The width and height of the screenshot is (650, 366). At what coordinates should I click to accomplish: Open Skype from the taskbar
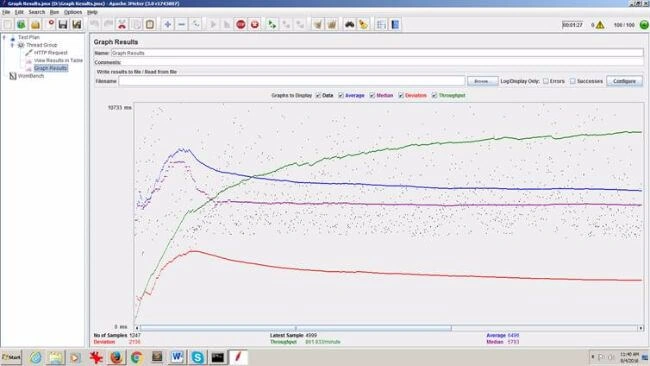point(197,357)
